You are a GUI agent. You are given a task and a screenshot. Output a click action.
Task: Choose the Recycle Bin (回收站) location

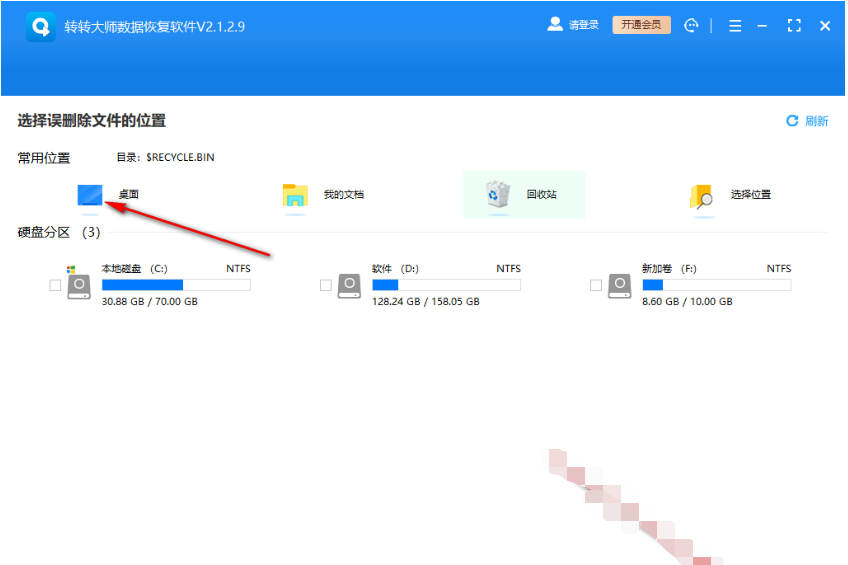point(524,195)
